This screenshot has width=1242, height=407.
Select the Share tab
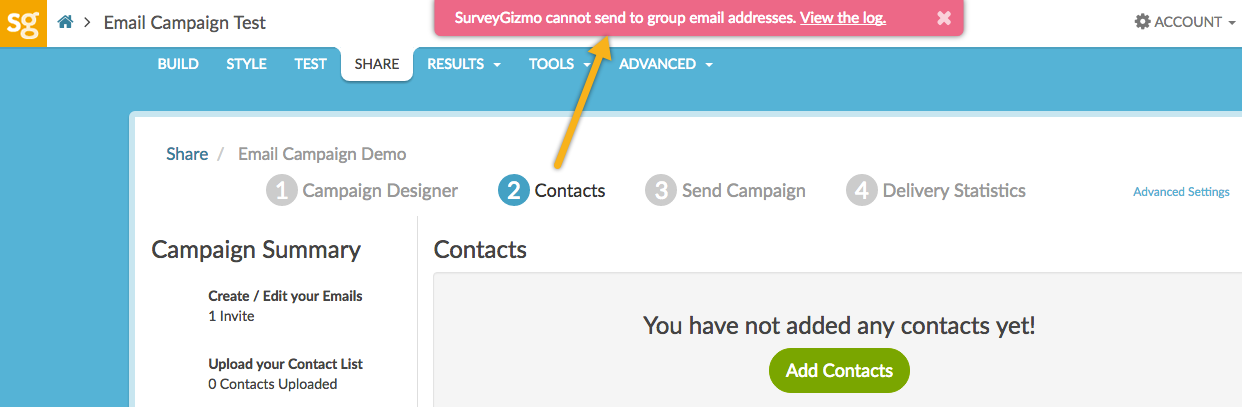(377, 64)
